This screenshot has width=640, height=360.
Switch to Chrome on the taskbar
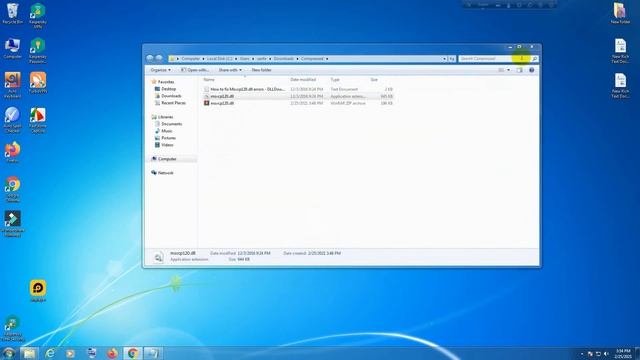coord(132,353)
